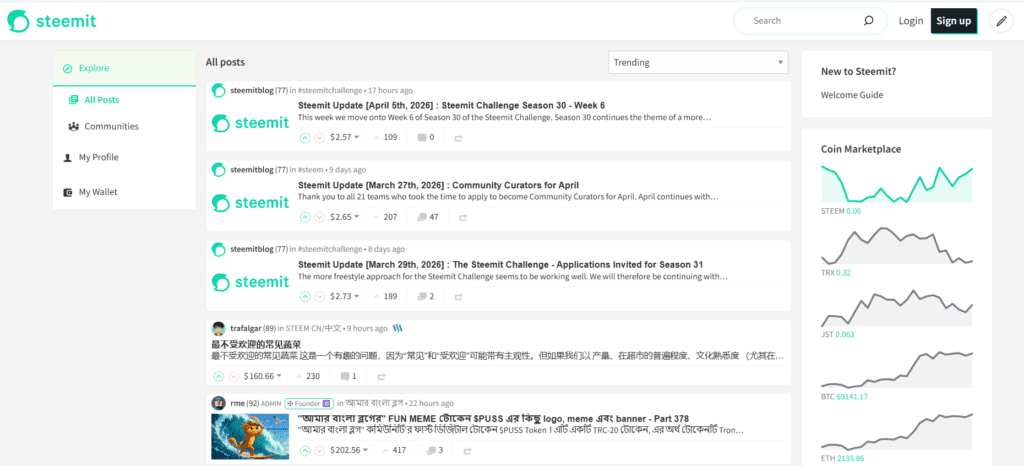The height and width of the screenshot is (466, 1024).
Task: Click trafalgar's avatar image
Action: 219,328
